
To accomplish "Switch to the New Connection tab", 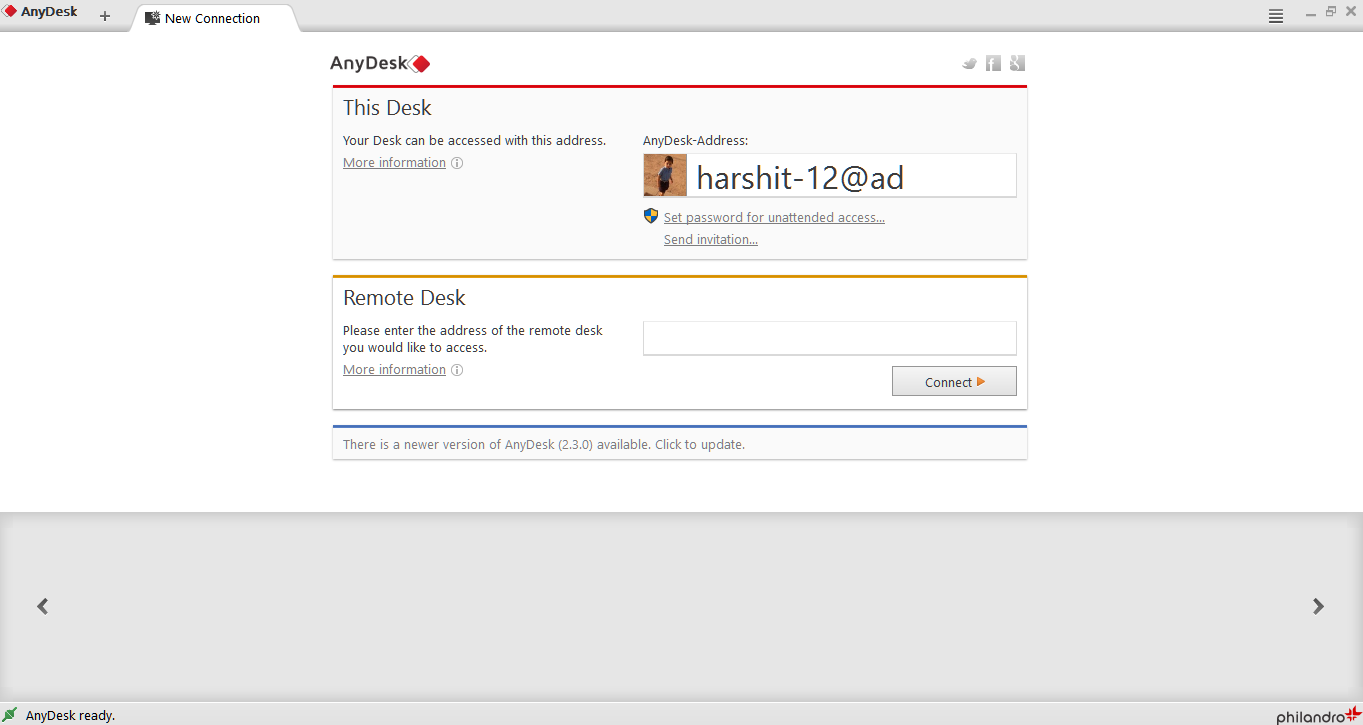I will click(212, 18).
